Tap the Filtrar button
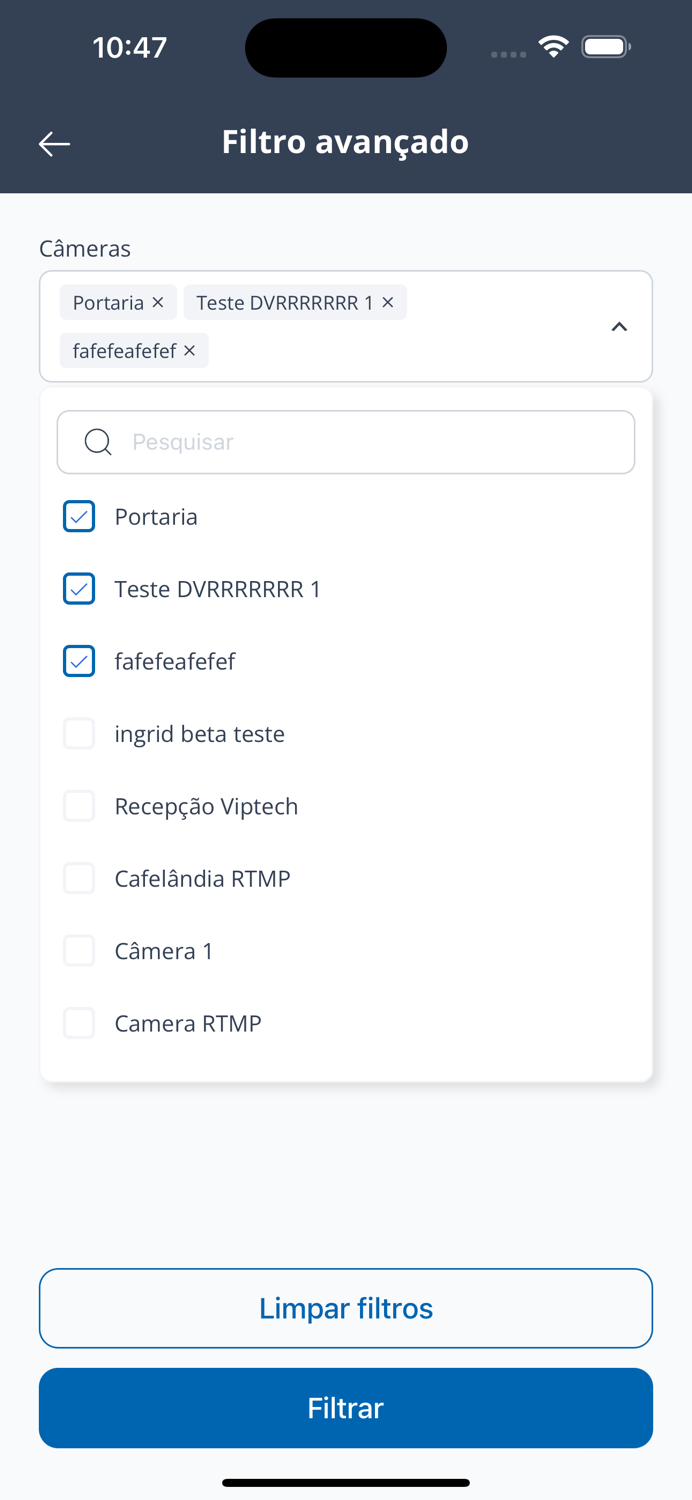The height and width of the screenshot is (1500, 692). pos(346,1408)
